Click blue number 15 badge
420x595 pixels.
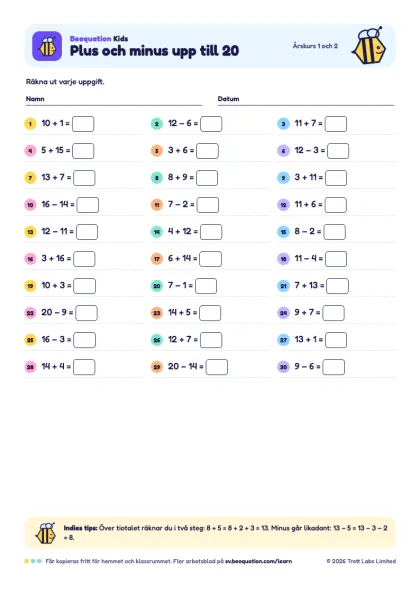283,231
